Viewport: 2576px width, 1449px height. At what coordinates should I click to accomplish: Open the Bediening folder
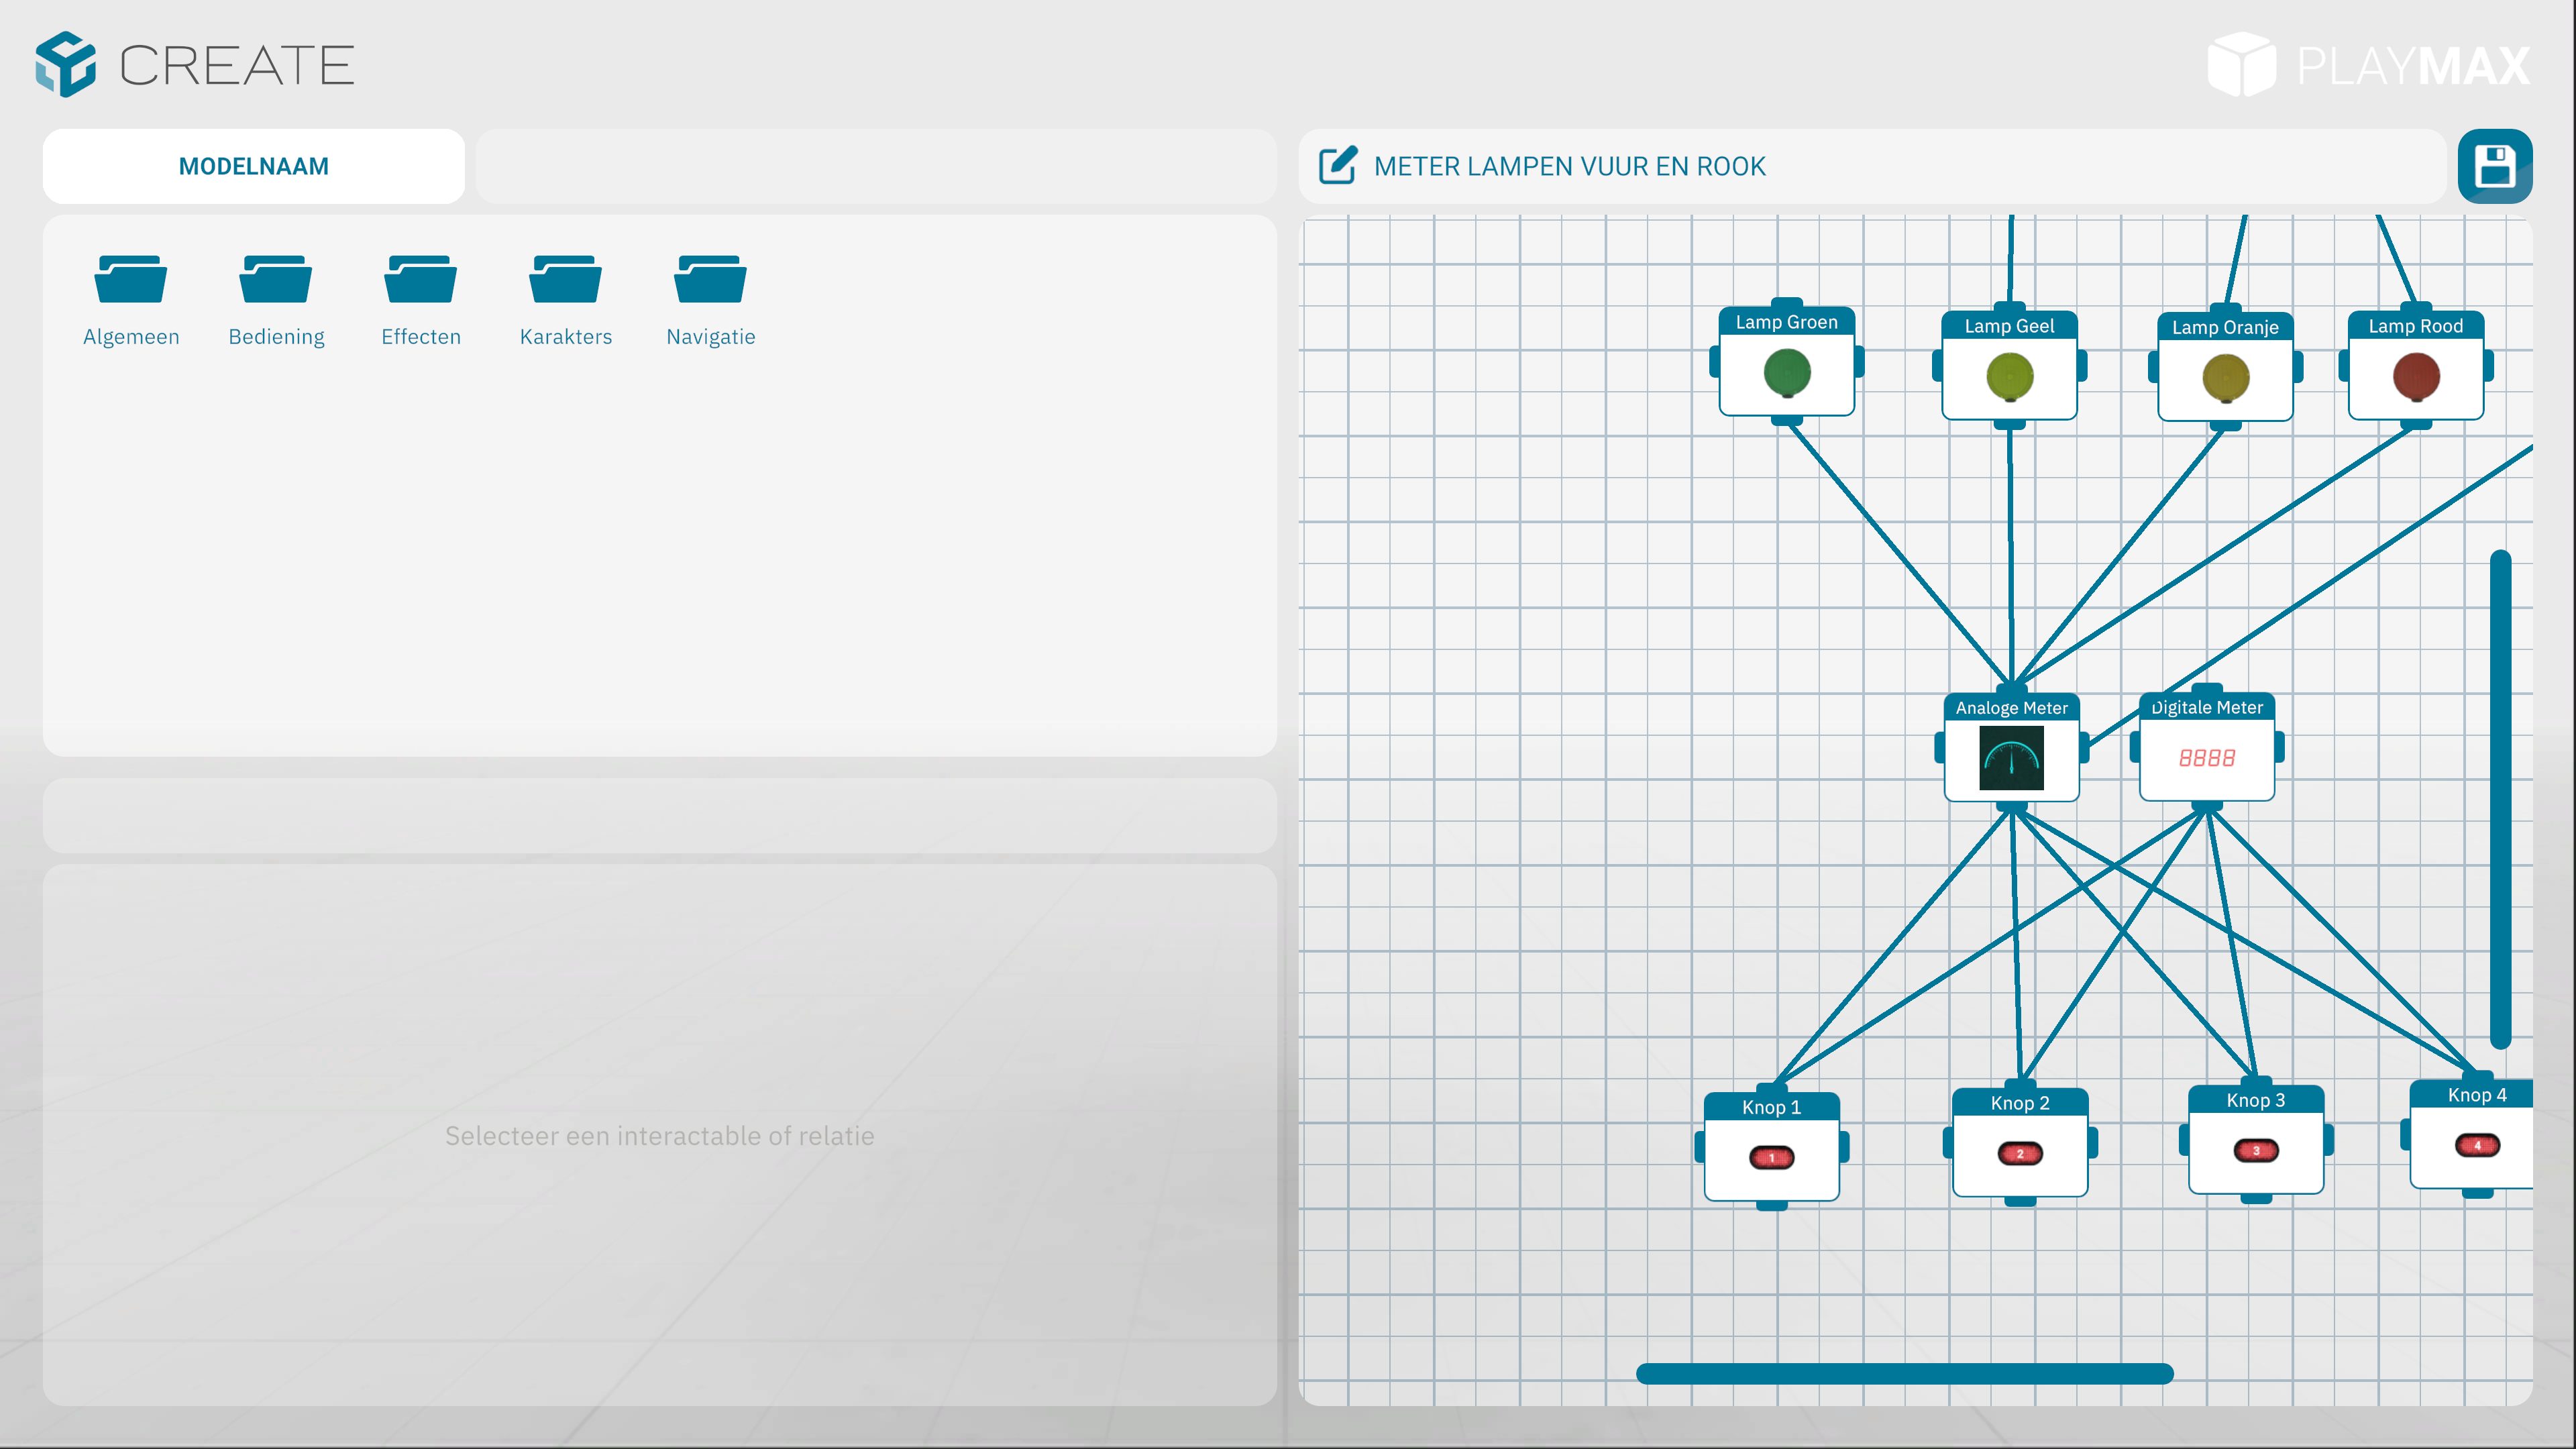(x=276, y=280)
